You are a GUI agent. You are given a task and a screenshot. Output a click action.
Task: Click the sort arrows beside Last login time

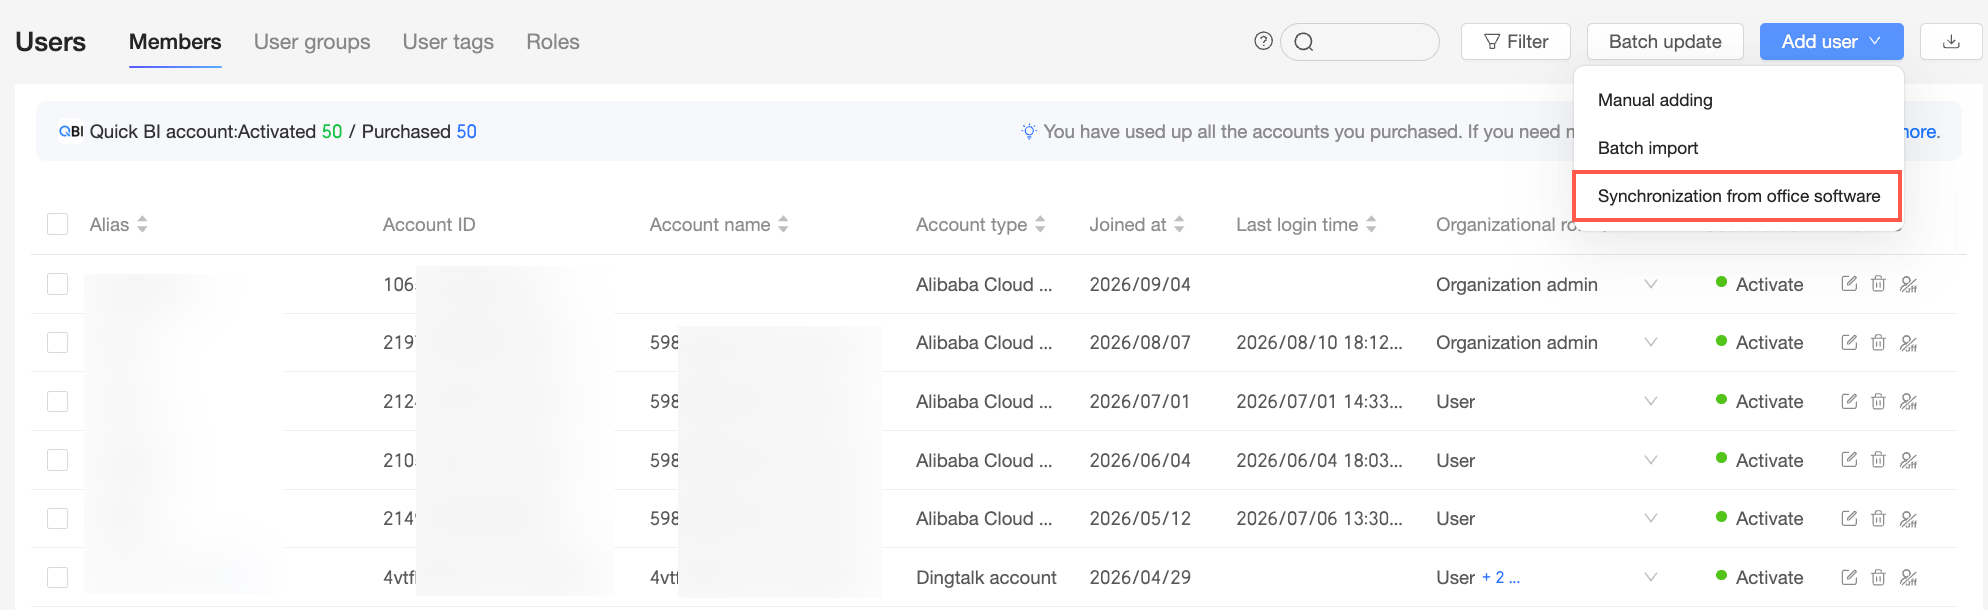[x=1371, y=224]
